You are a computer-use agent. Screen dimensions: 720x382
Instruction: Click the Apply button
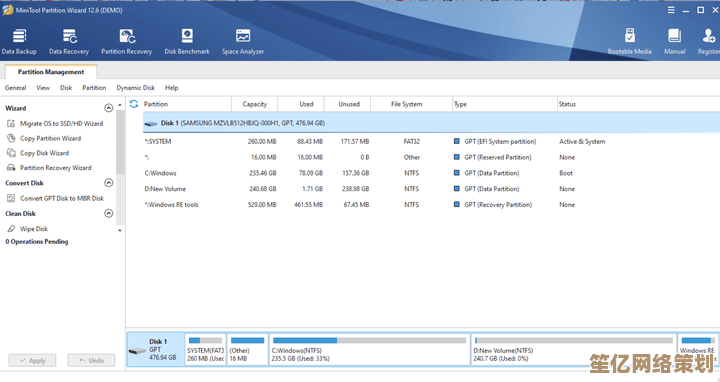point(33,360)
